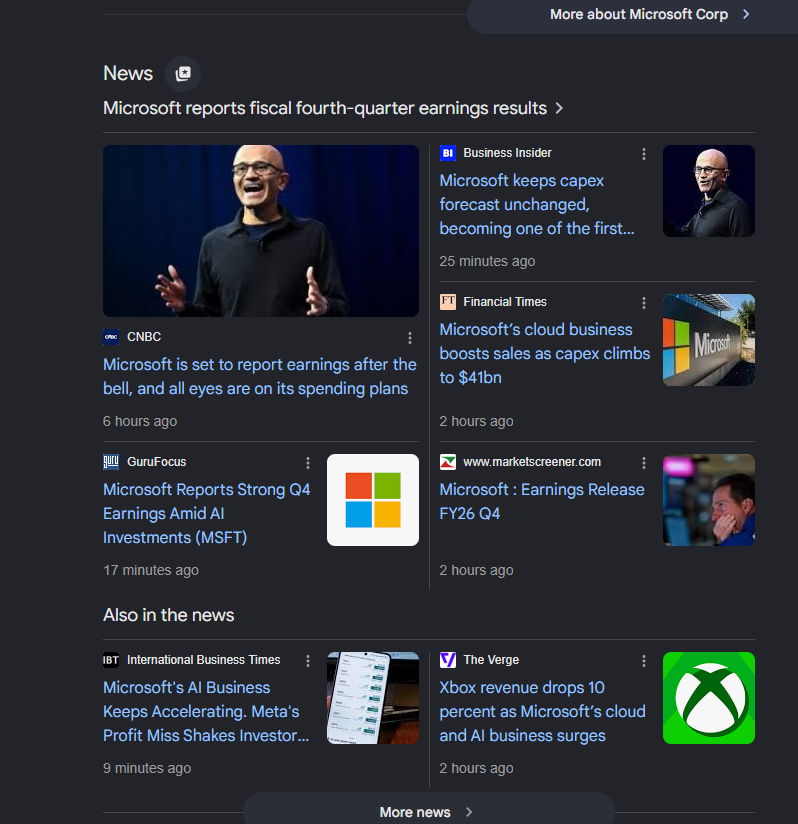Open the More about Microsoft Corp button

tap(632, 15)
